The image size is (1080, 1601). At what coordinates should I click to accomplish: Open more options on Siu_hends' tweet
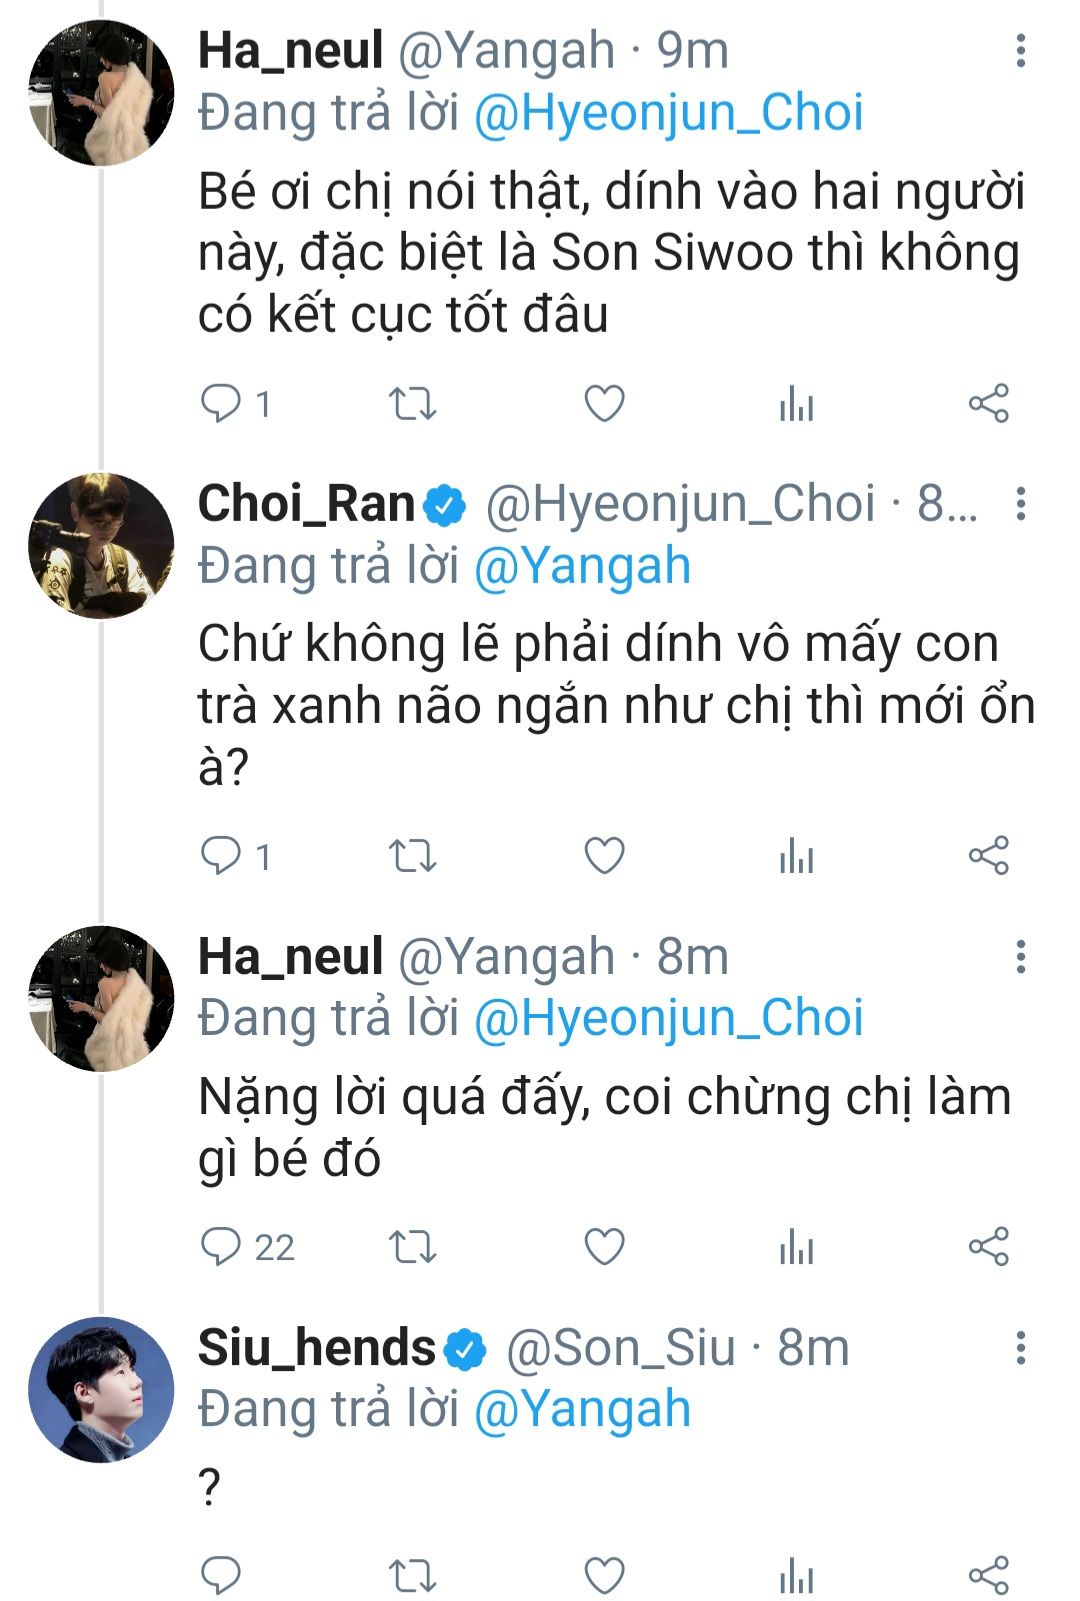point(1020,1348)
